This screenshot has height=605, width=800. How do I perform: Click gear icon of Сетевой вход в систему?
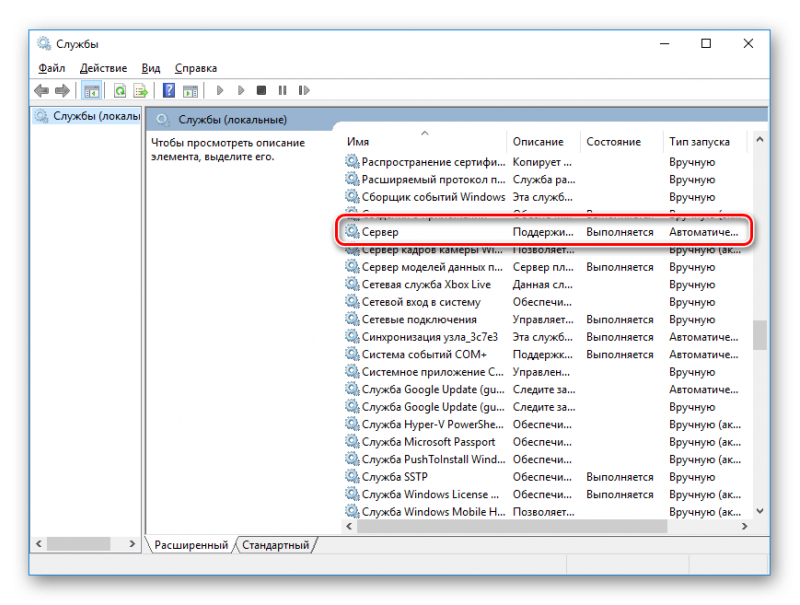352,301
